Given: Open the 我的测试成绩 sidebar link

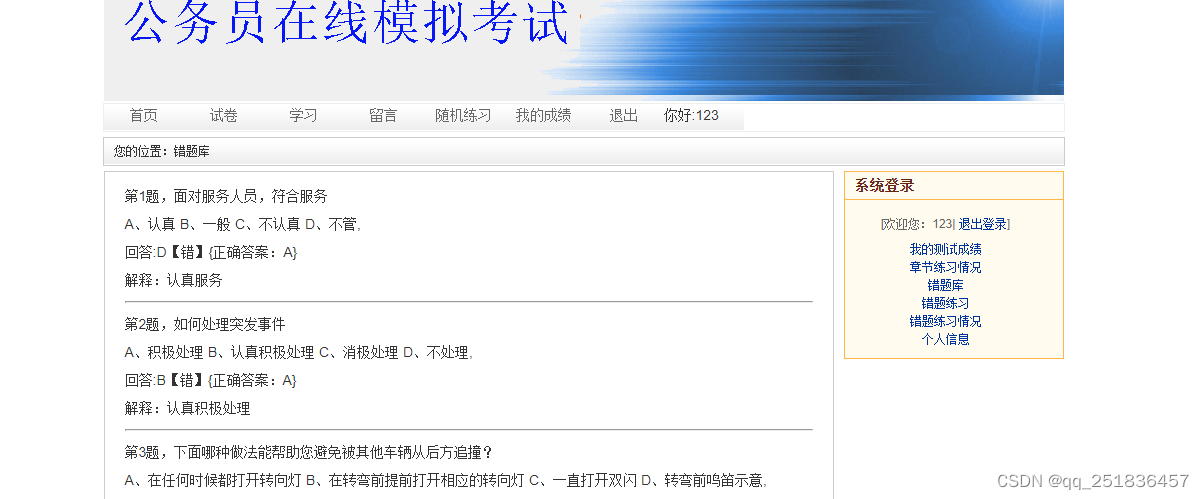Looking at the screenshot, I should click(945, 249).
